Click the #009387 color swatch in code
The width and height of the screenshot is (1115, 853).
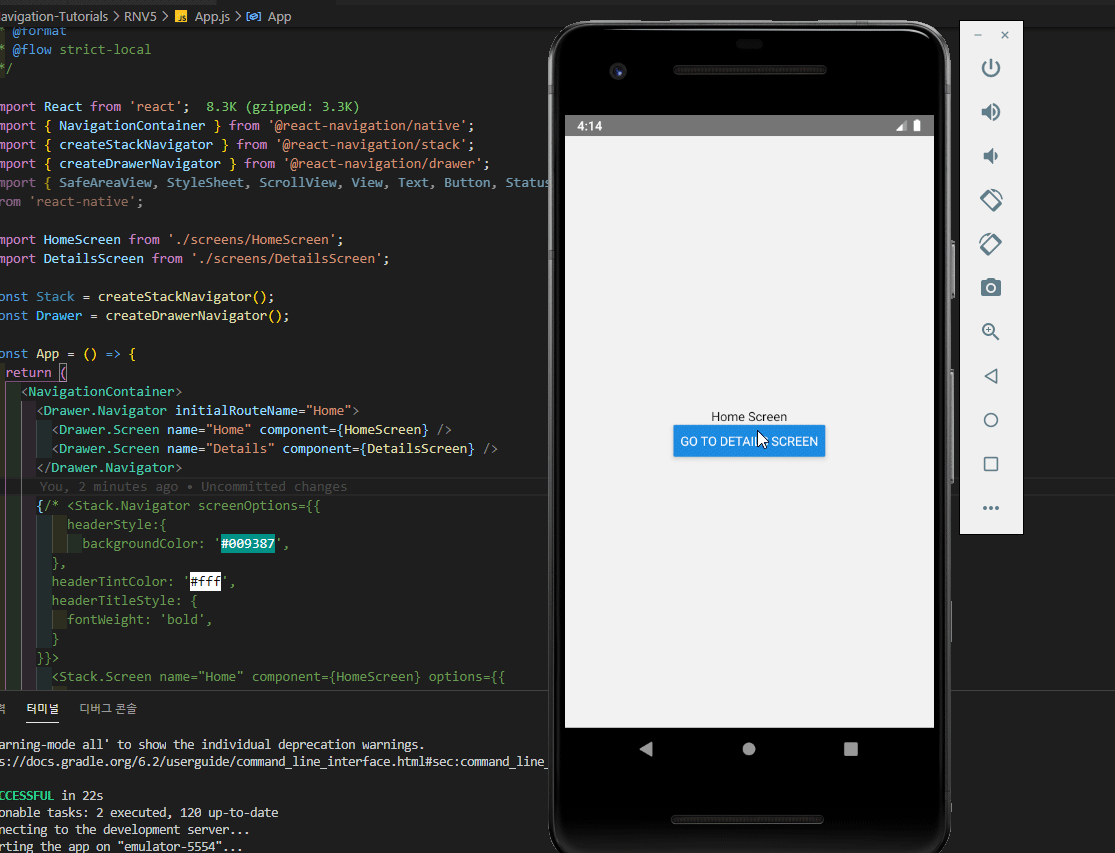click(x=247, y=543)
